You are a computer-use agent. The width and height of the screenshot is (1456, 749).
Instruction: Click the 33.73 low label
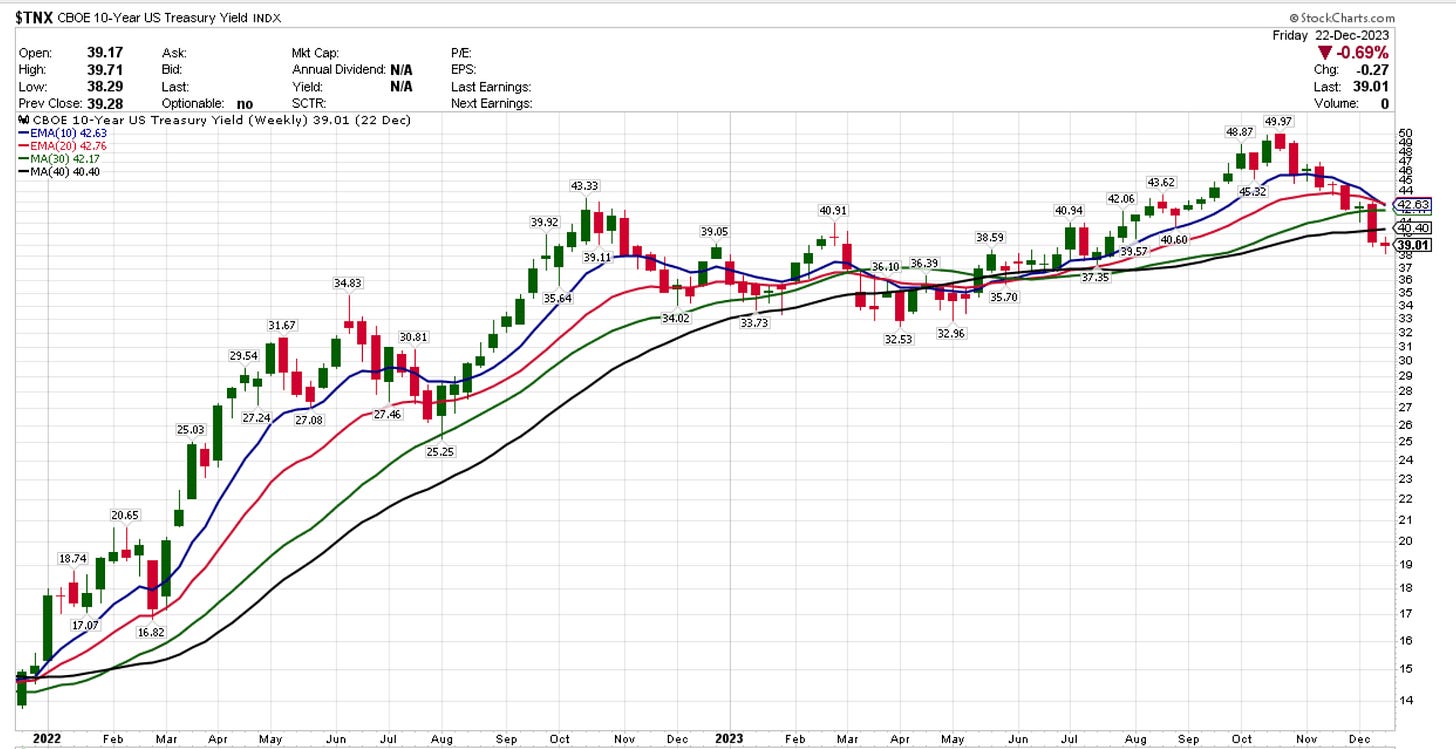click(x=753, y=323)
